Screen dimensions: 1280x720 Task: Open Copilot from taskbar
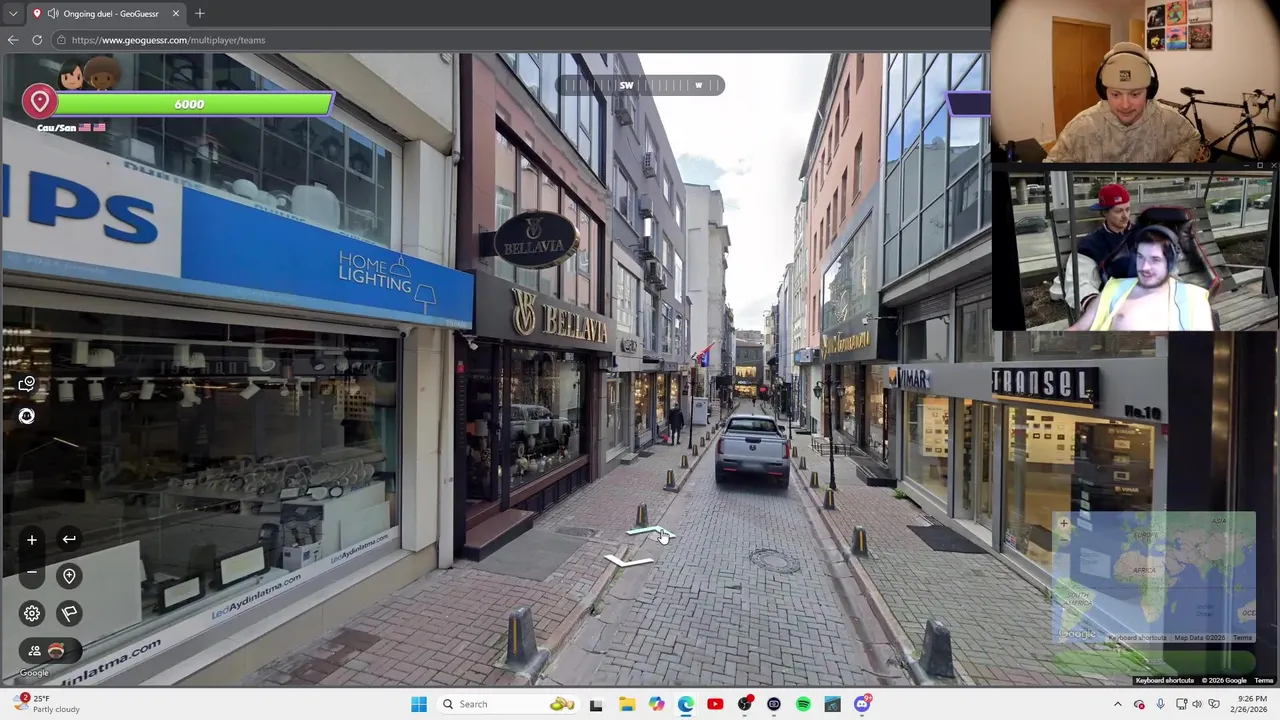(x=656, y=704)
